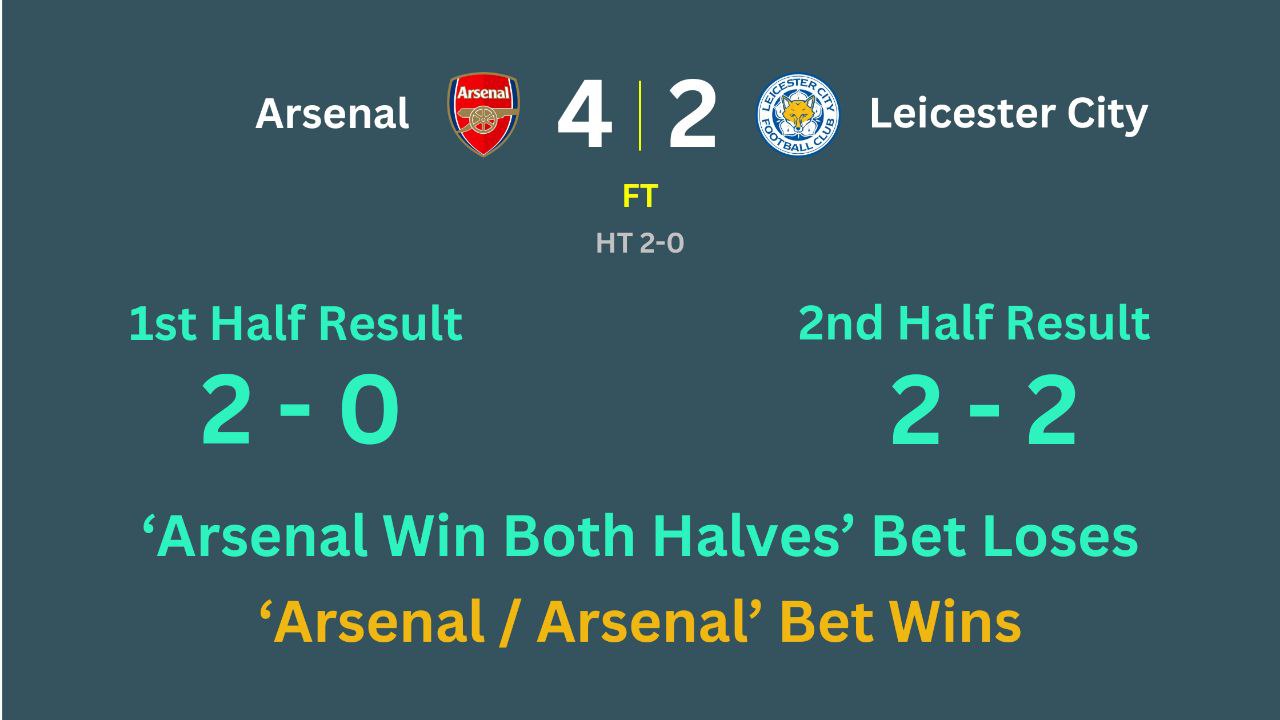Screen dimensions: 1280x720
Task: Click the left 2 in the 2nd half result
Action: point(915,410)
